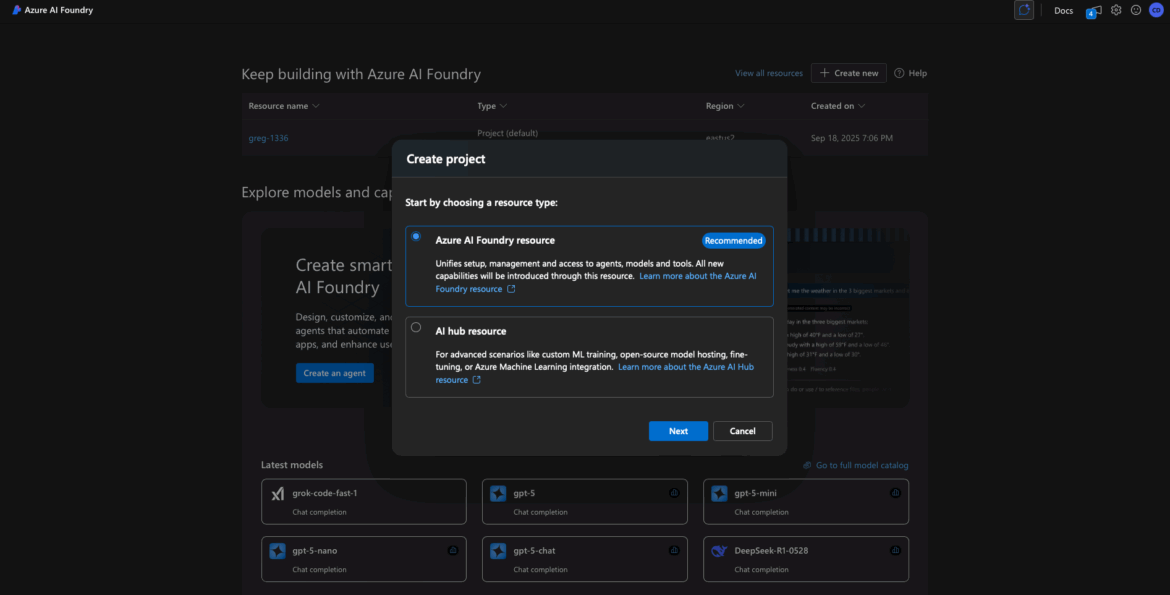
Task: Open the announcements megaphone with badge 4
Action: pyautogui.click(x=1093, y=11)
